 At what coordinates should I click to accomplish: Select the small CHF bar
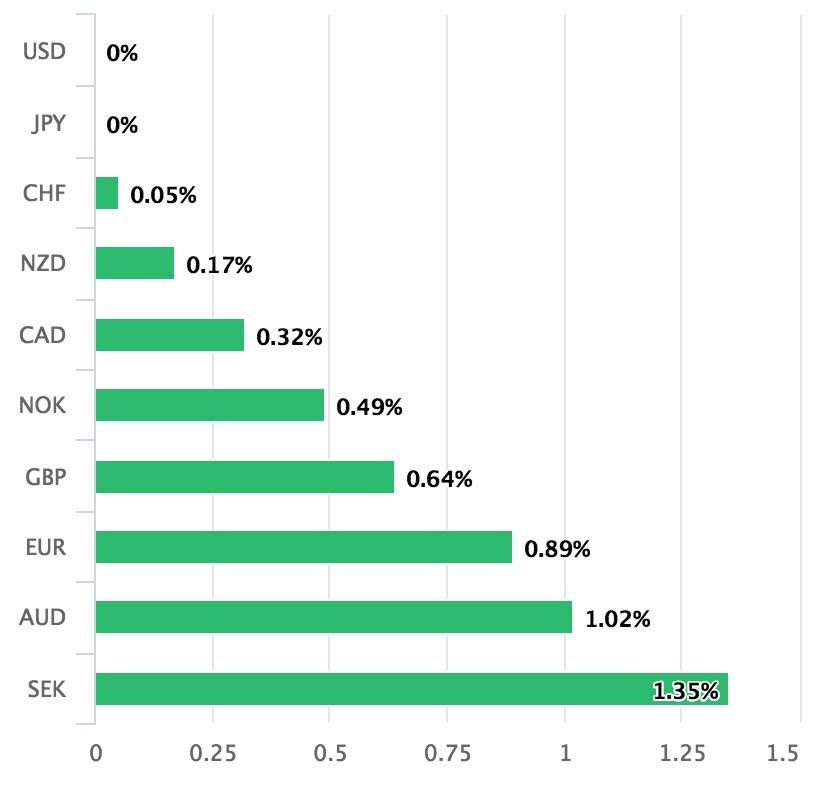(107, 193)
